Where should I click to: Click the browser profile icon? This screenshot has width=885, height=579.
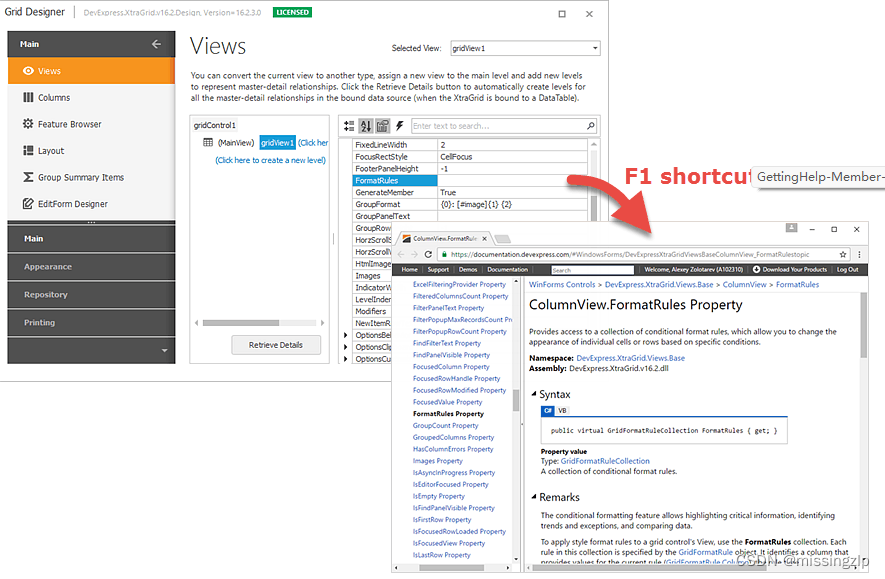792,228
